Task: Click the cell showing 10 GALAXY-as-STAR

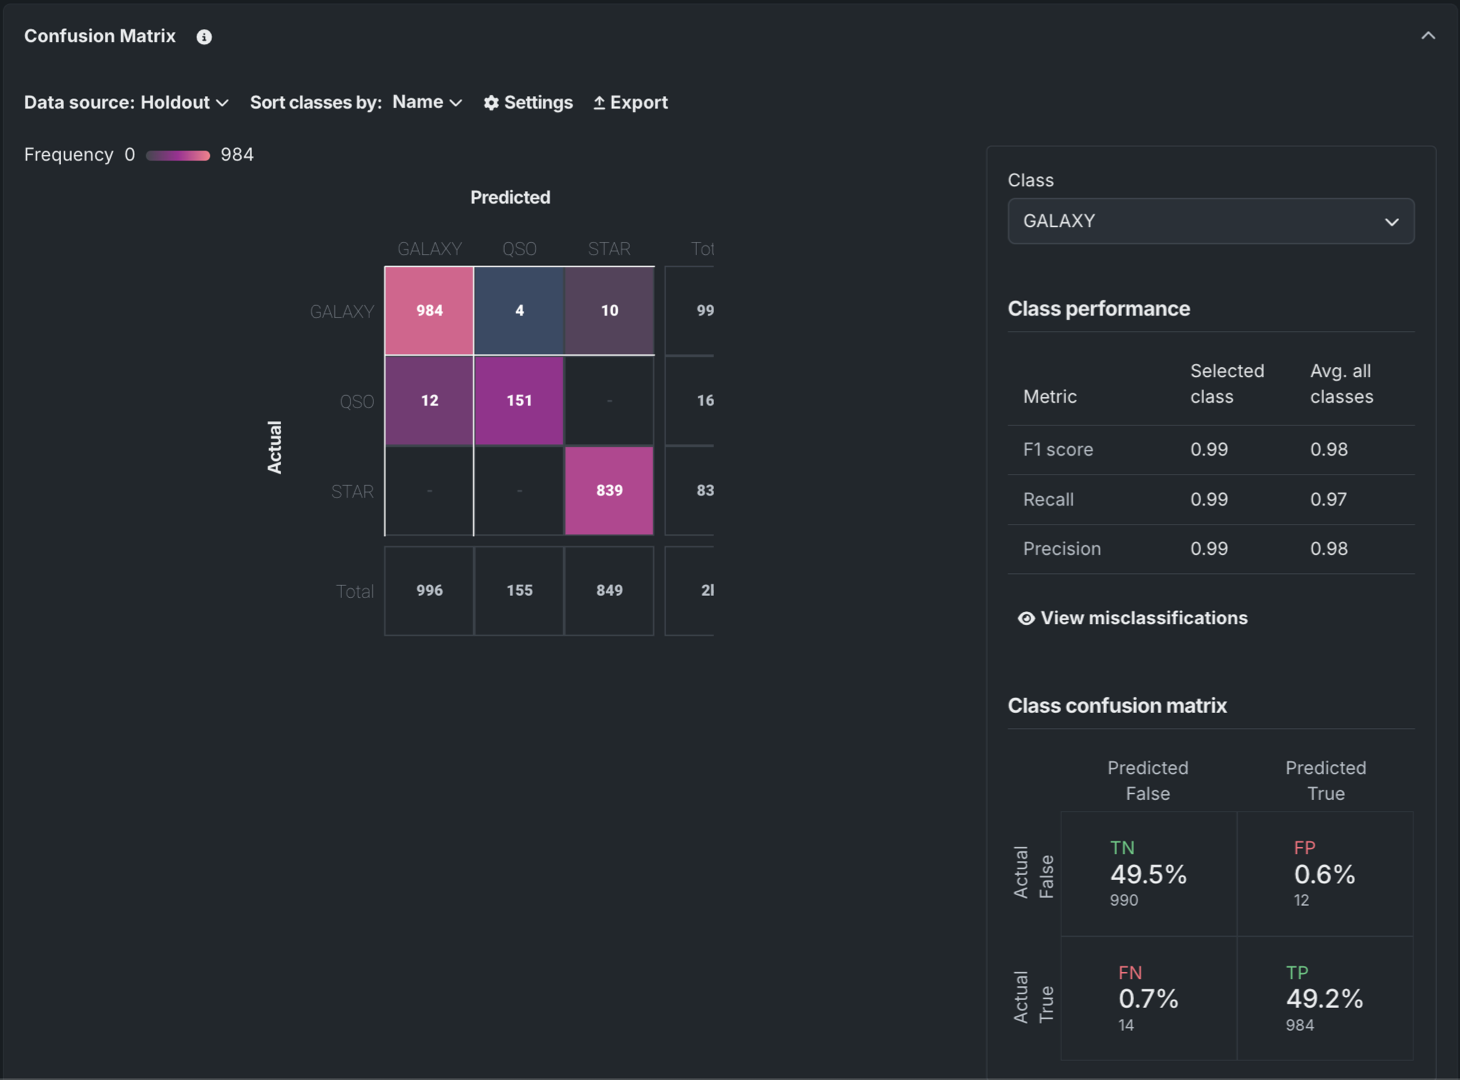Action: pos(609,311)
